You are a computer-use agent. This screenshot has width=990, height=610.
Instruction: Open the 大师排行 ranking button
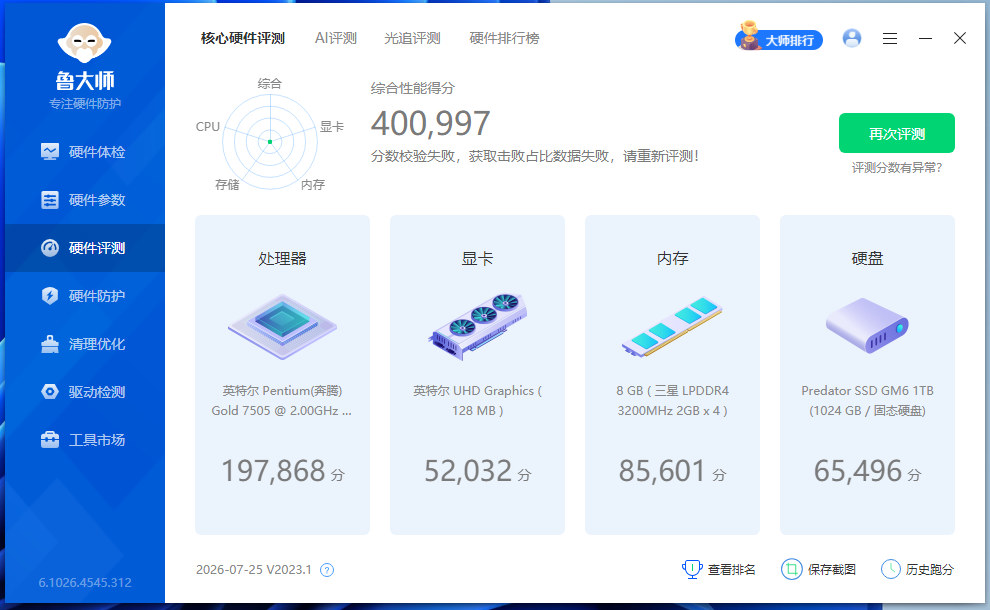[x=779, y=39]
